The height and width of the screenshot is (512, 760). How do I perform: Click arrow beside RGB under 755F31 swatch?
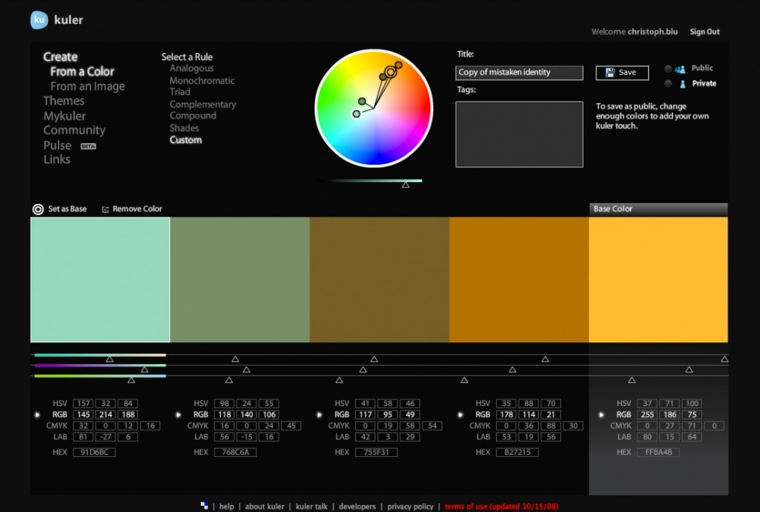[x=319, y=415]
